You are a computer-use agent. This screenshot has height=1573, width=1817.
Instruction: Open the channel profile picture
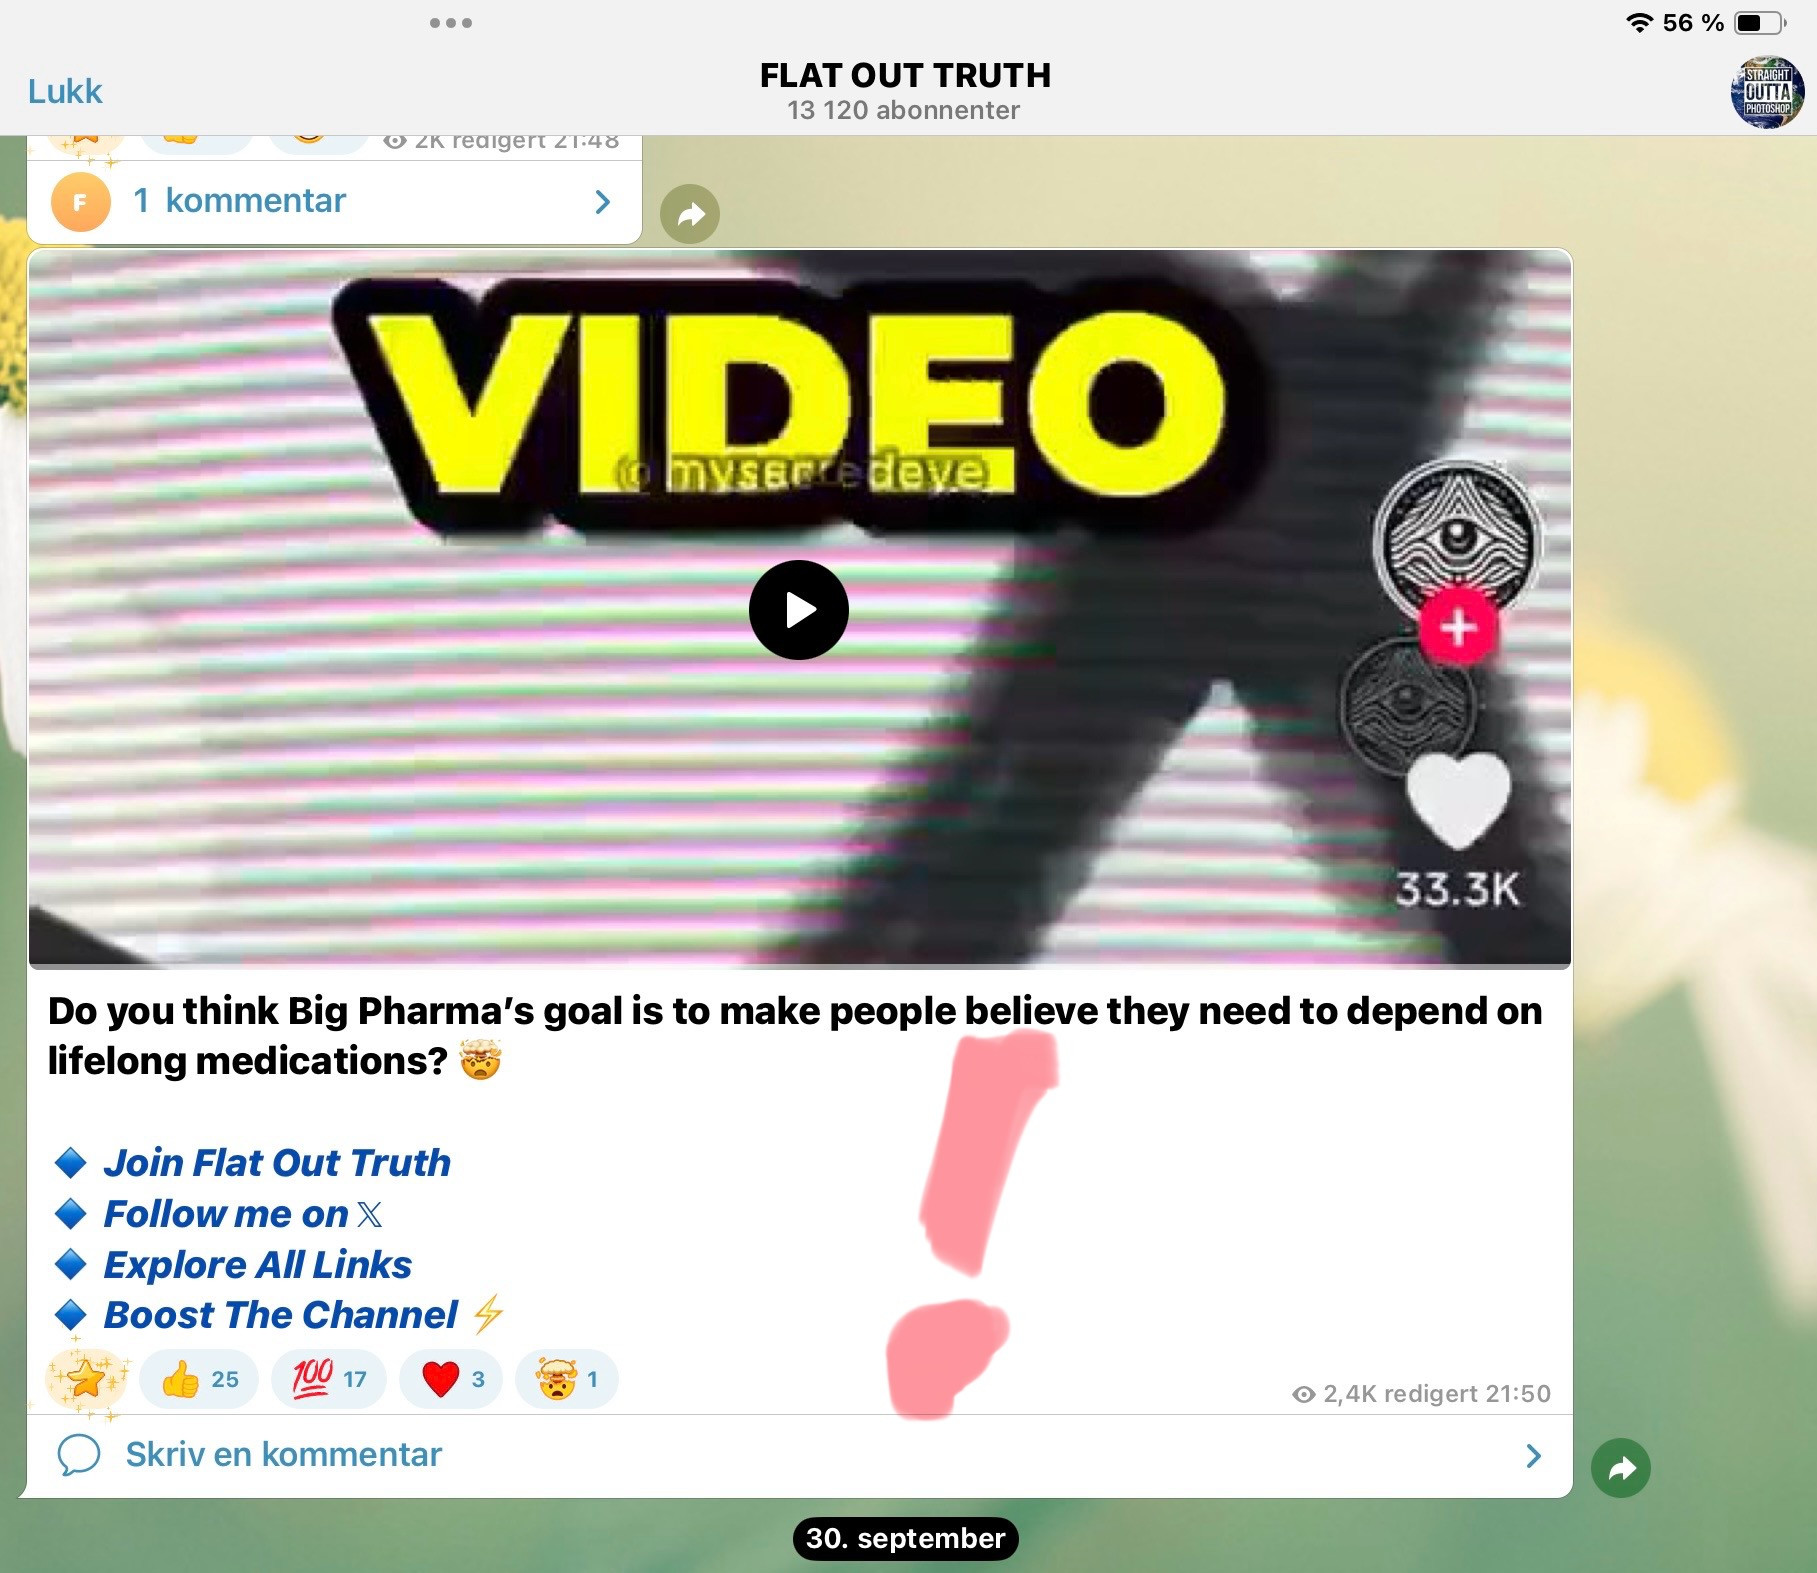1767,93
